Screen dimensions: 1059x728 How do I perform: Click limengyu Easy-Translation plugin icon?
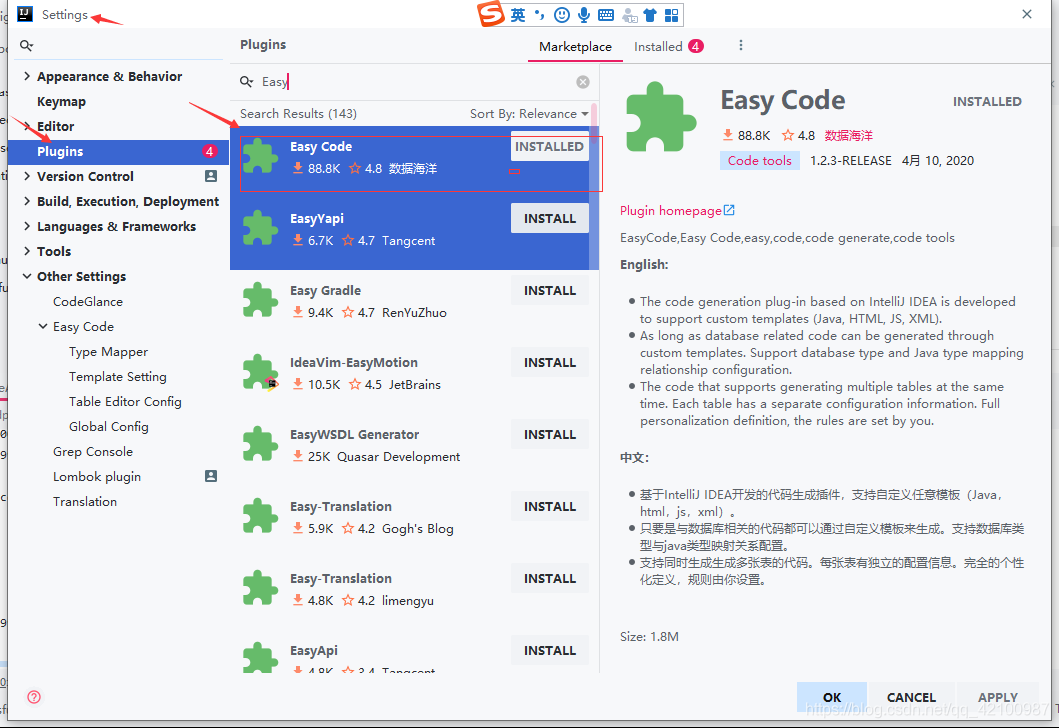[260, 588]
